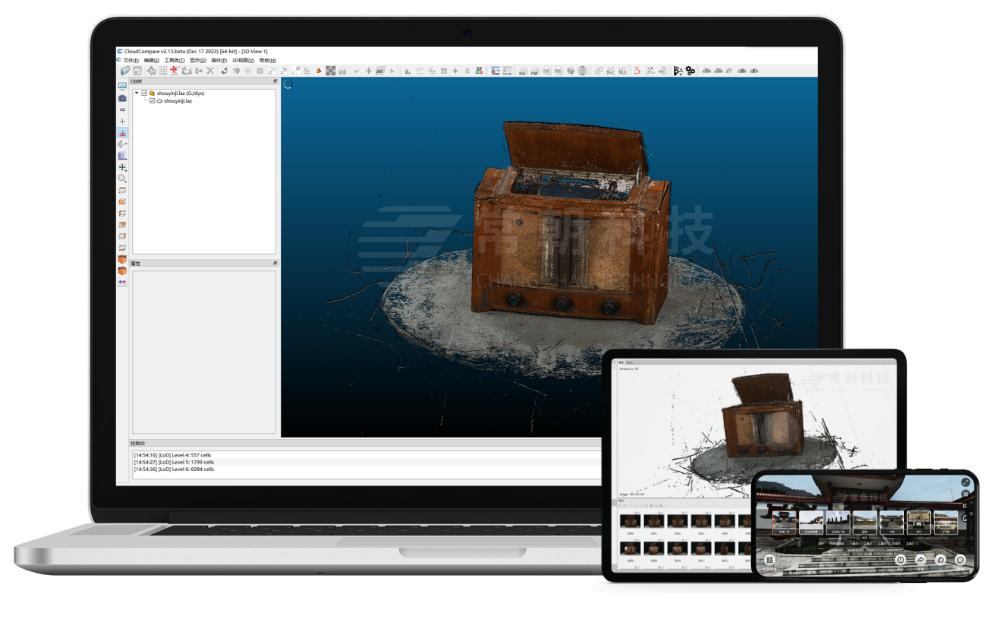Select the child shouyinji.laz cloud entry

pyautogui.click(x=177, y=101)
